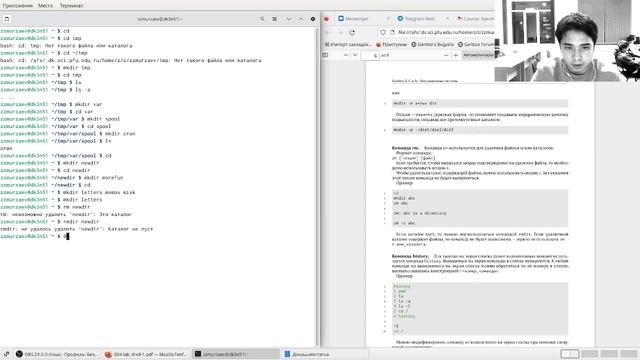
Task: Open the Firefox pinned tab icon
Action: click(327, 19)
